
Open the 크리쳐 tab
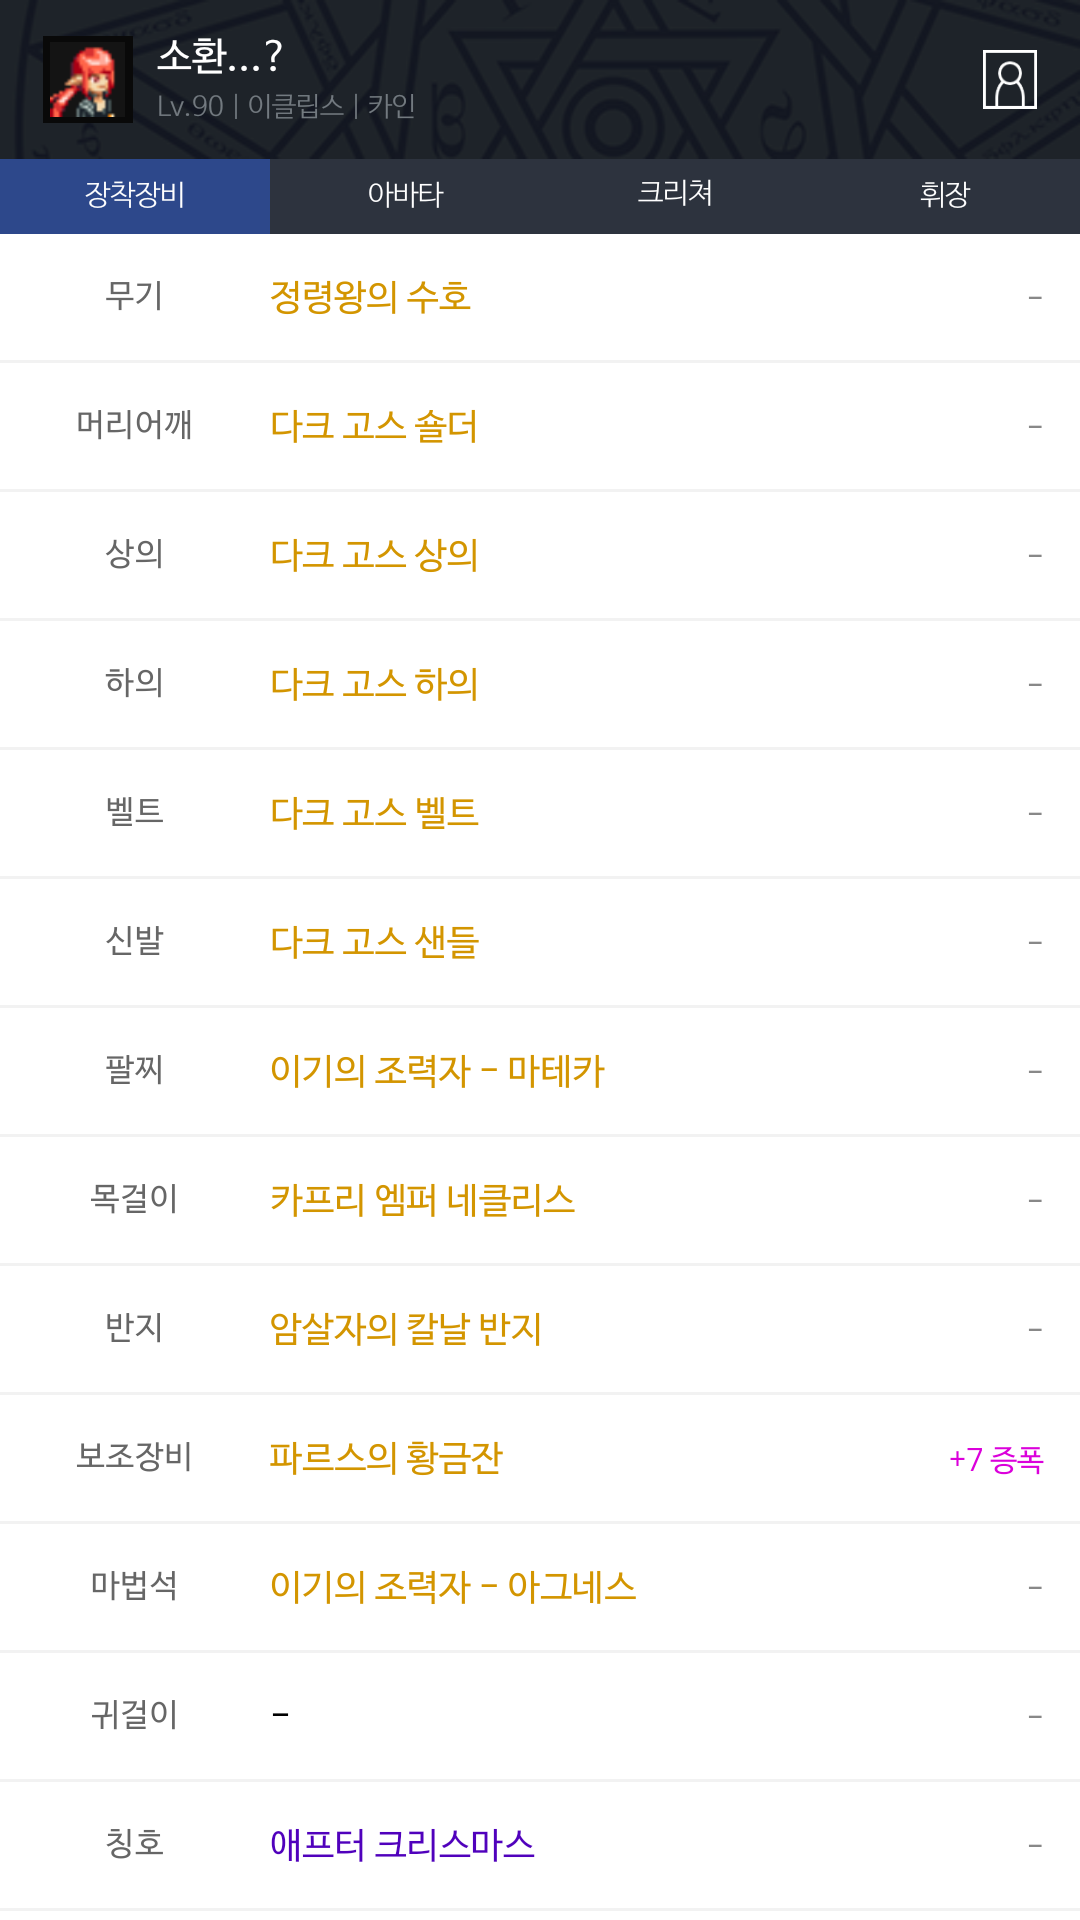tap(675, 195)
